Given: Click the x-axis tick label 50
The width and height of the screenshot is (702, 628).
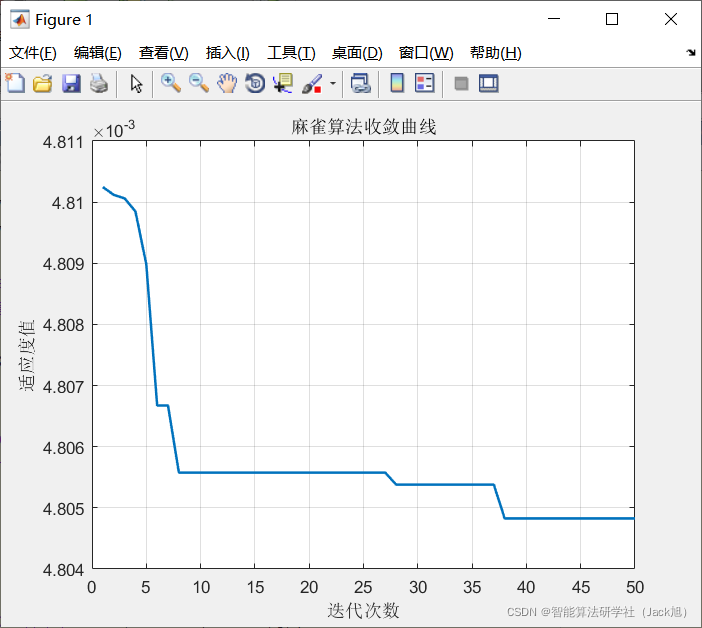Looking at the screenshot, I should point(635,587).
